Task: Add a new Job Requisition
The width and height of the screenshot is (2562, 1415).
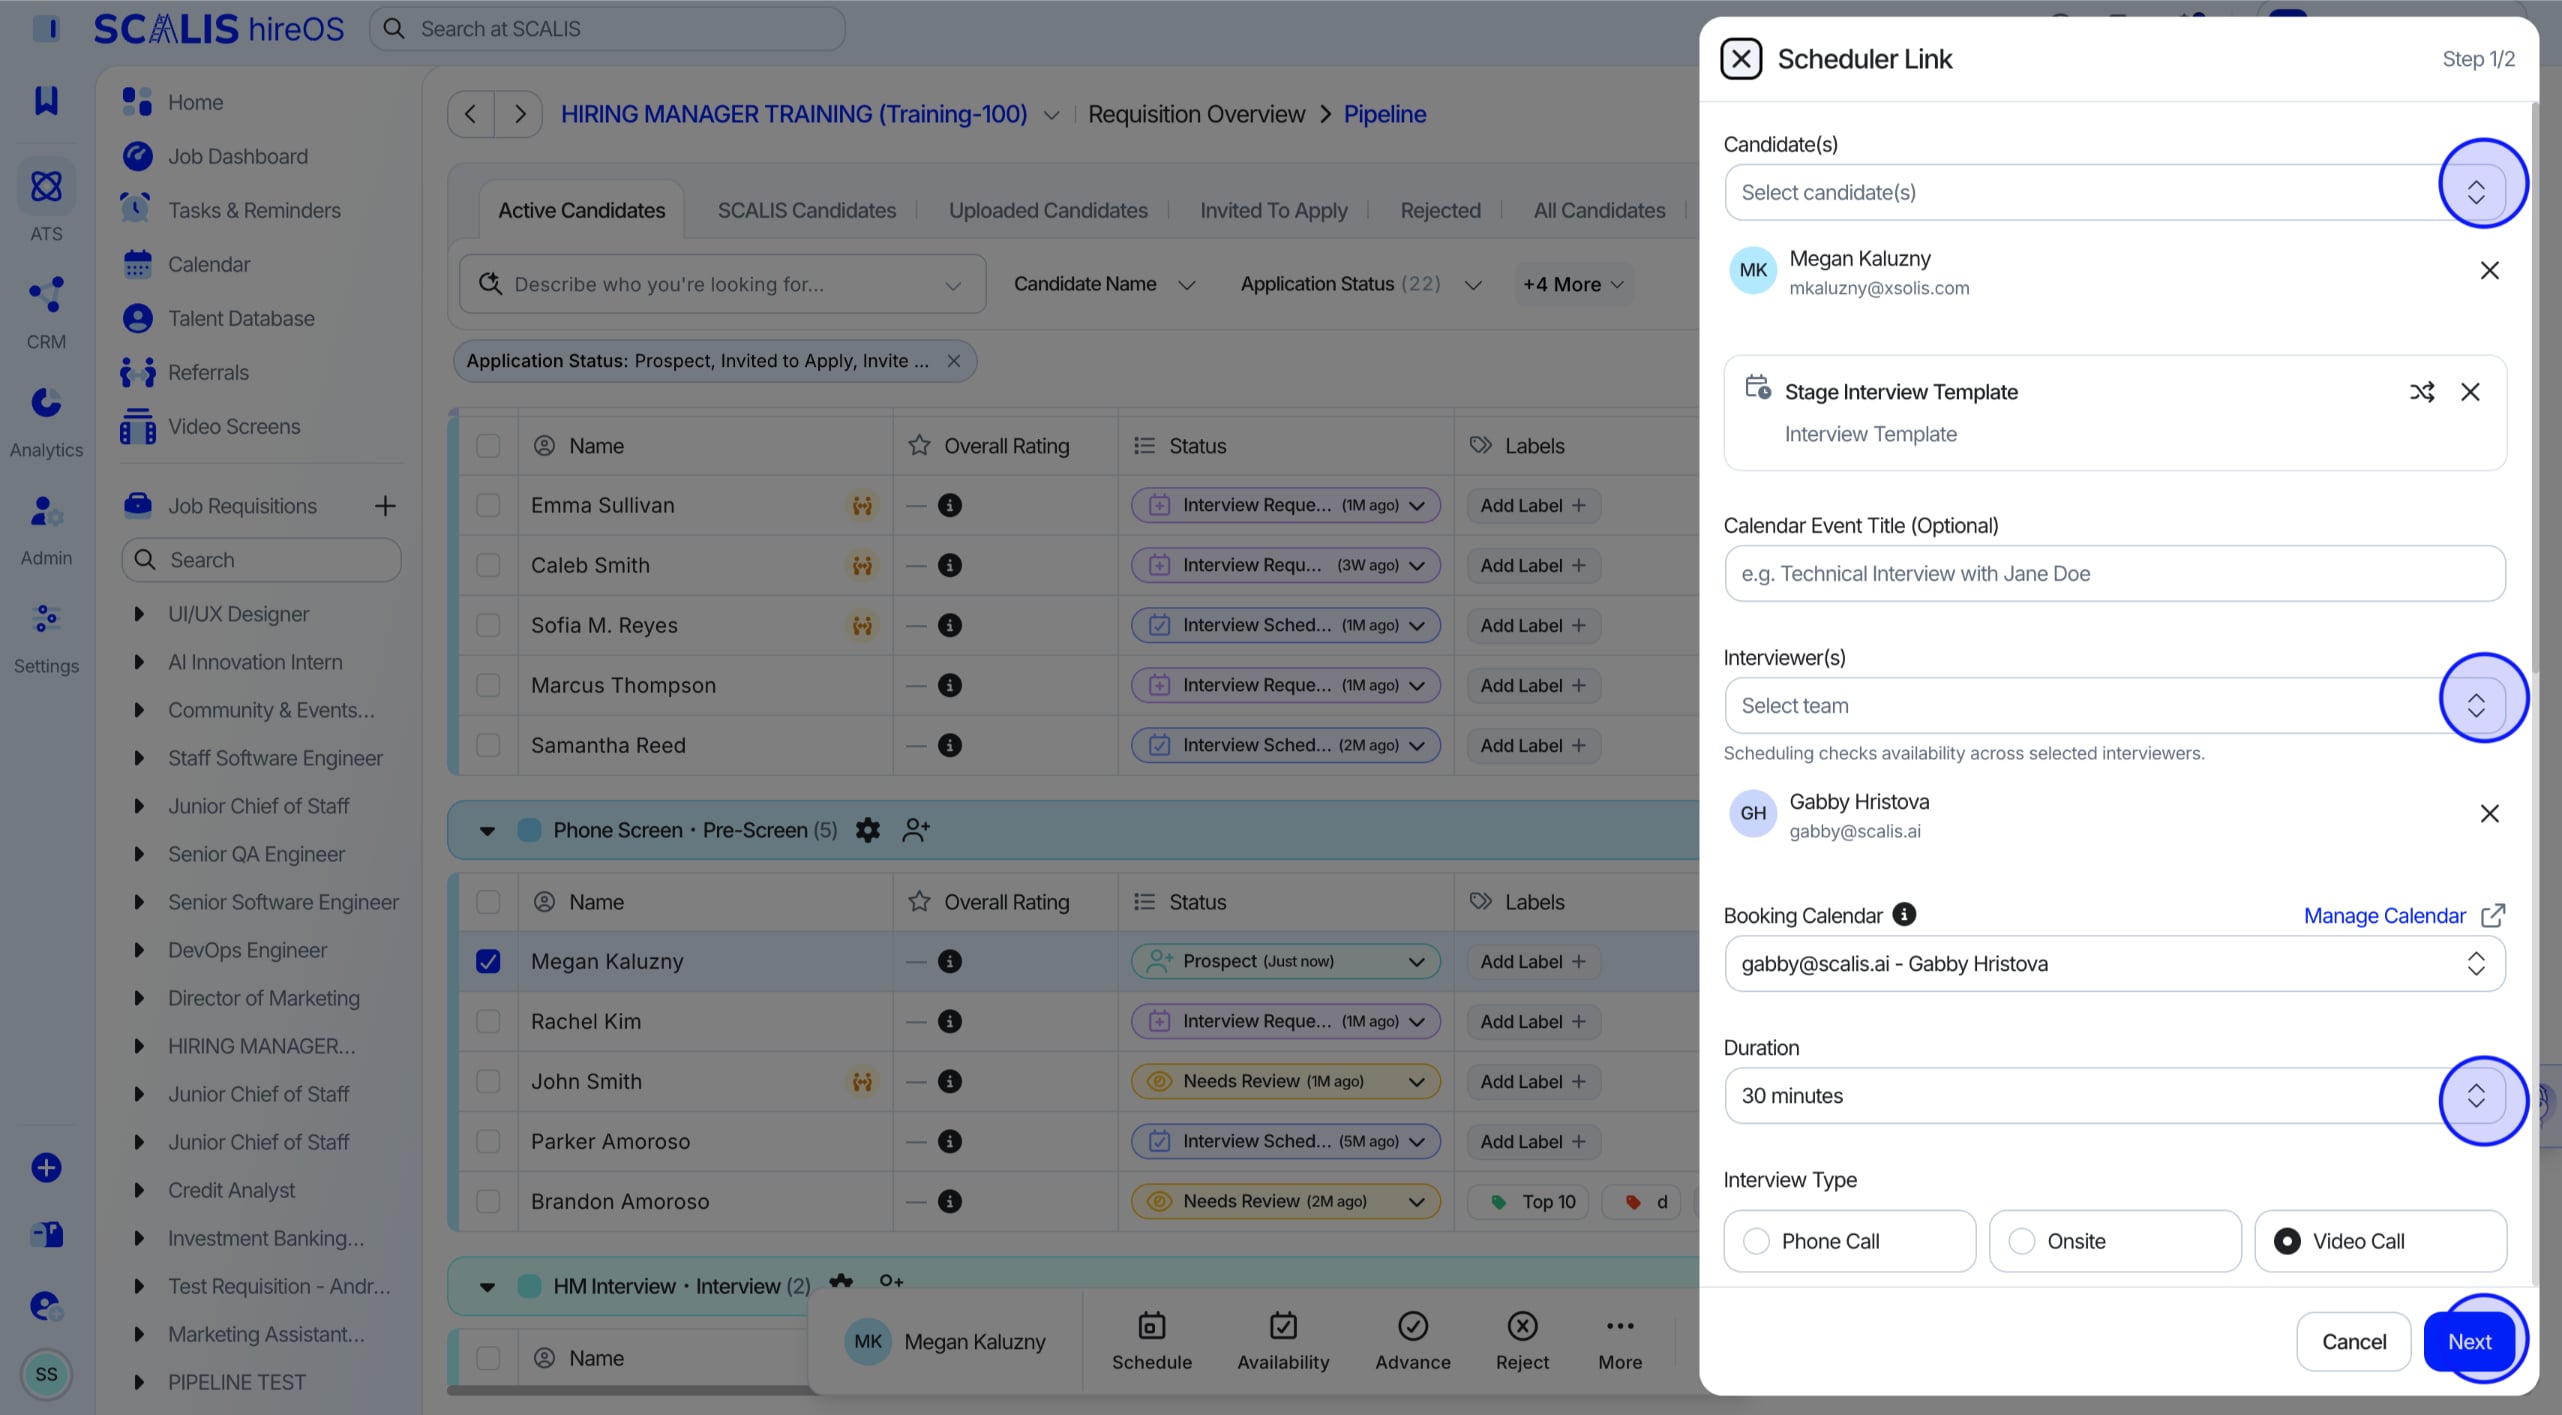Action: tap(385, 506)
